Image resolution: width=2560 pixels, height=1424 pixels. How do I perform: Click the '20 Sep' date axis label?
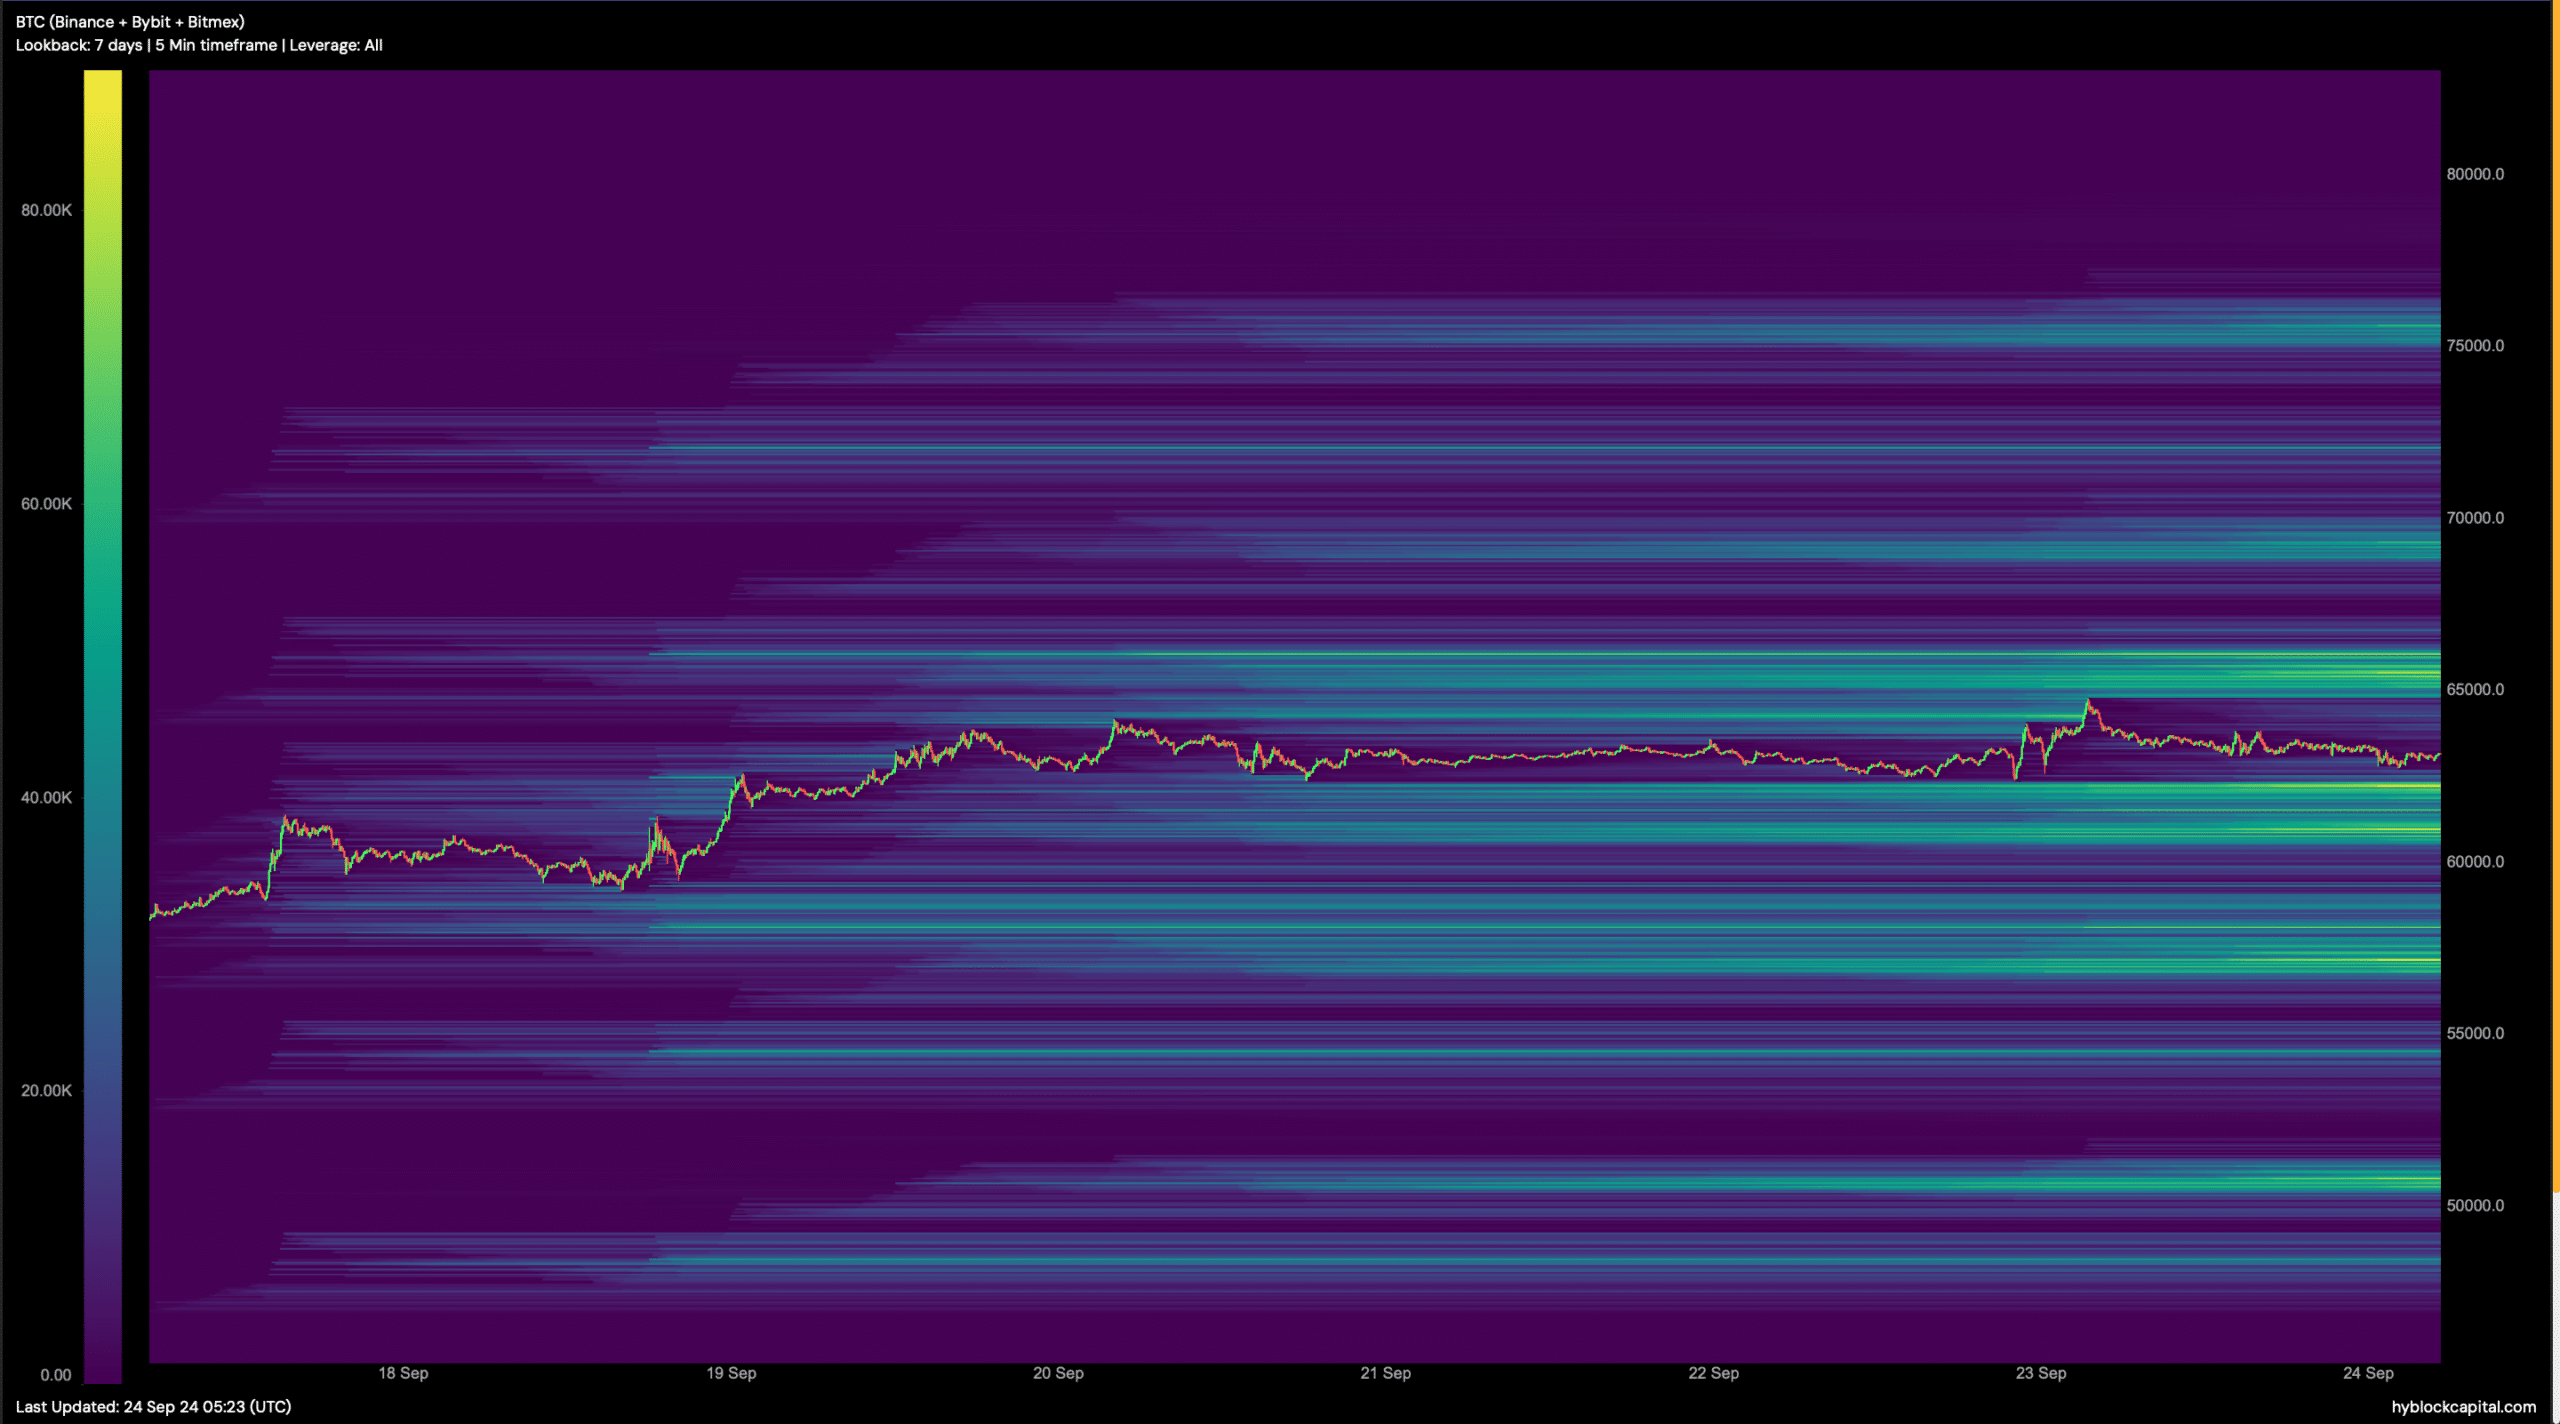pos(1058,1374)
